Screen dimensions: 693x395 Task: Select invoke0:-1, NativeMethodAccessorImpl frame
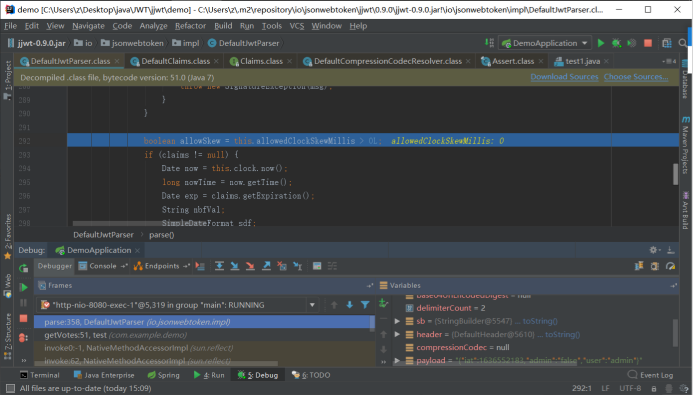click(204, 348)
